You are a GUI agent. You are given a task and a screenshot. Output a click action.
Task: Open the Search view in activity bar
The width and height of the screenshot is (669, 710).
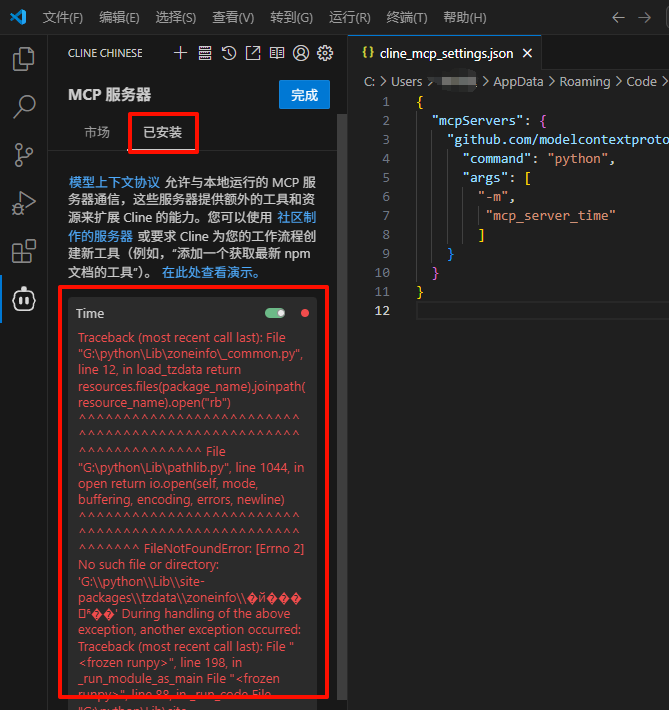(x=24, y=107)
